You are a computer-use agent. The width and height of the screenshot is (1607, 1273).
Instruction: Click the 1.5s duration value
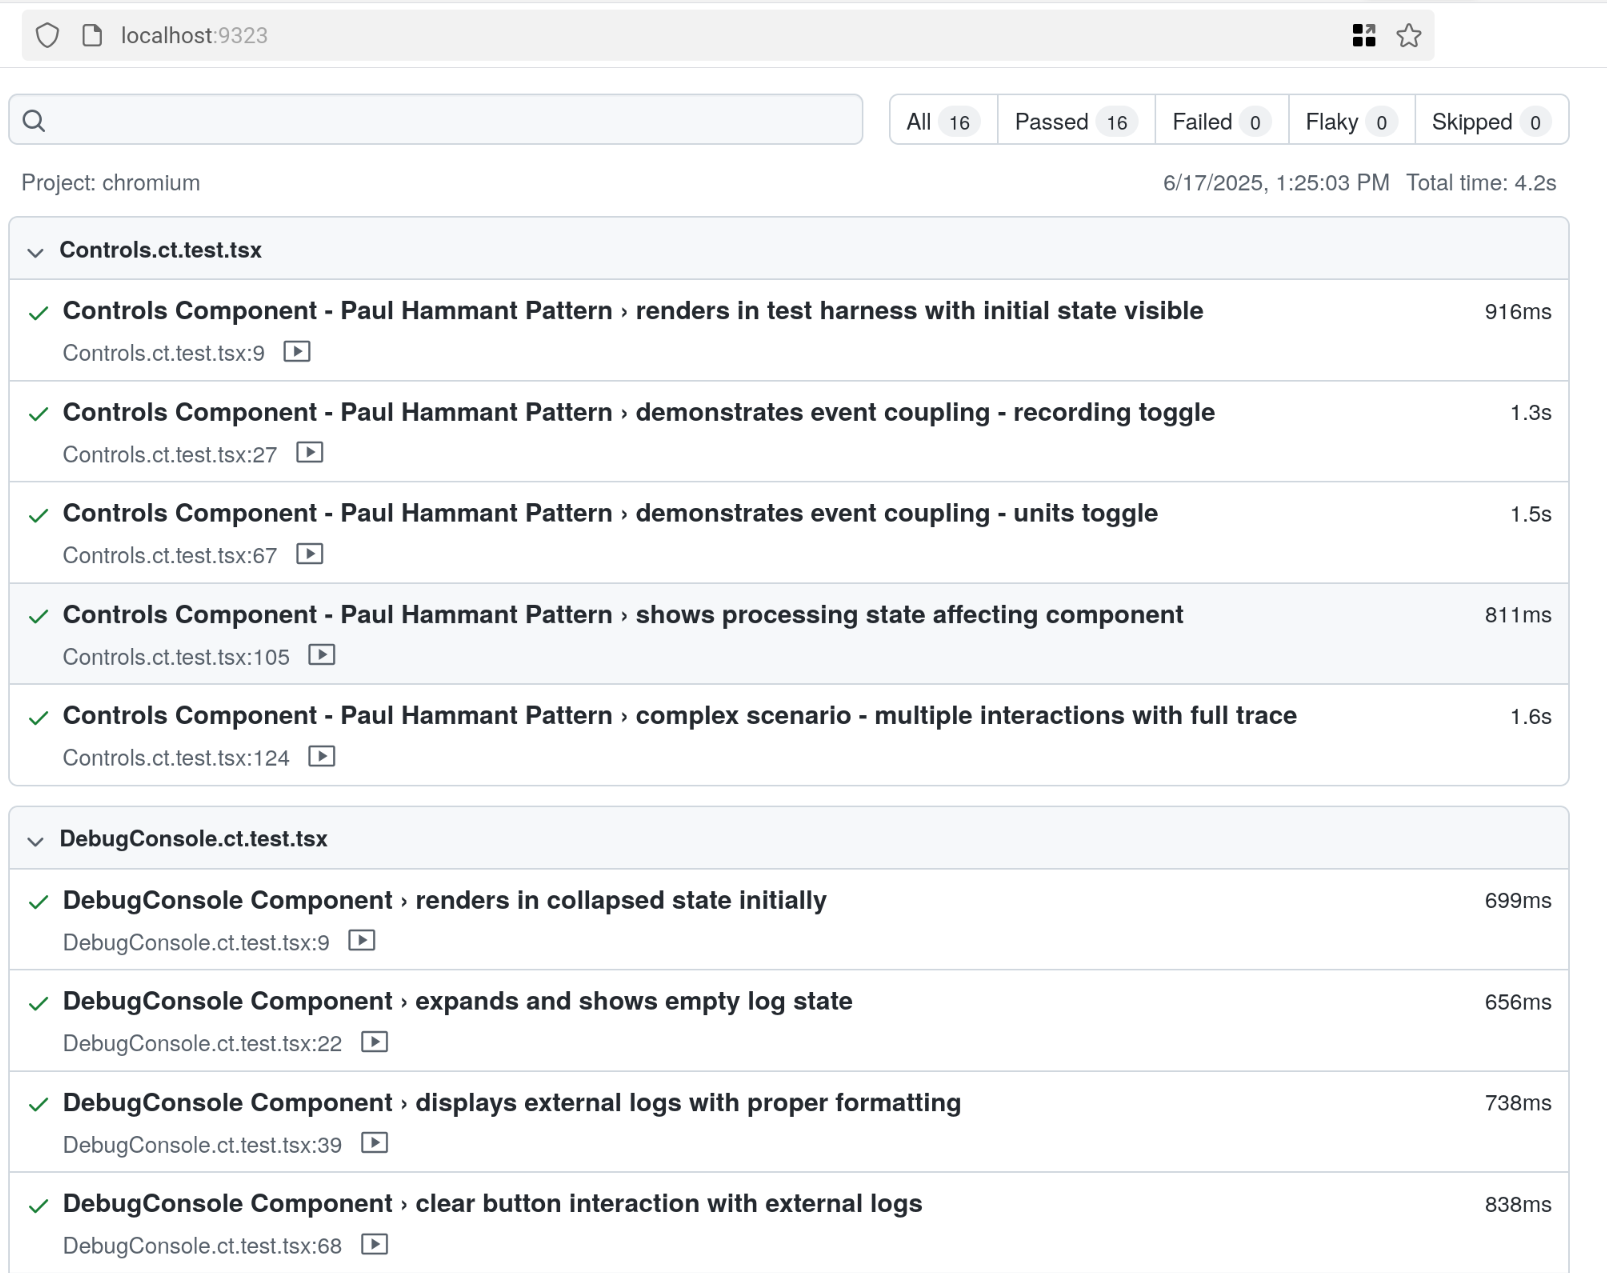1531,514
